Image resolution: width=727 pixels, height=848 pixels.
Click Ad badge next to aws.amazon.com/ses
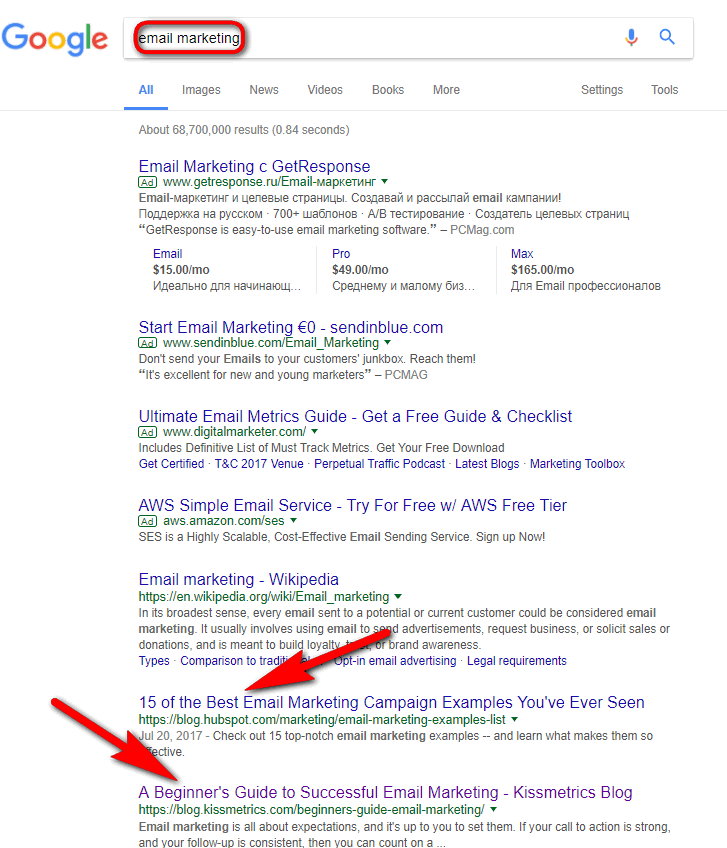[x=148, y=521]
